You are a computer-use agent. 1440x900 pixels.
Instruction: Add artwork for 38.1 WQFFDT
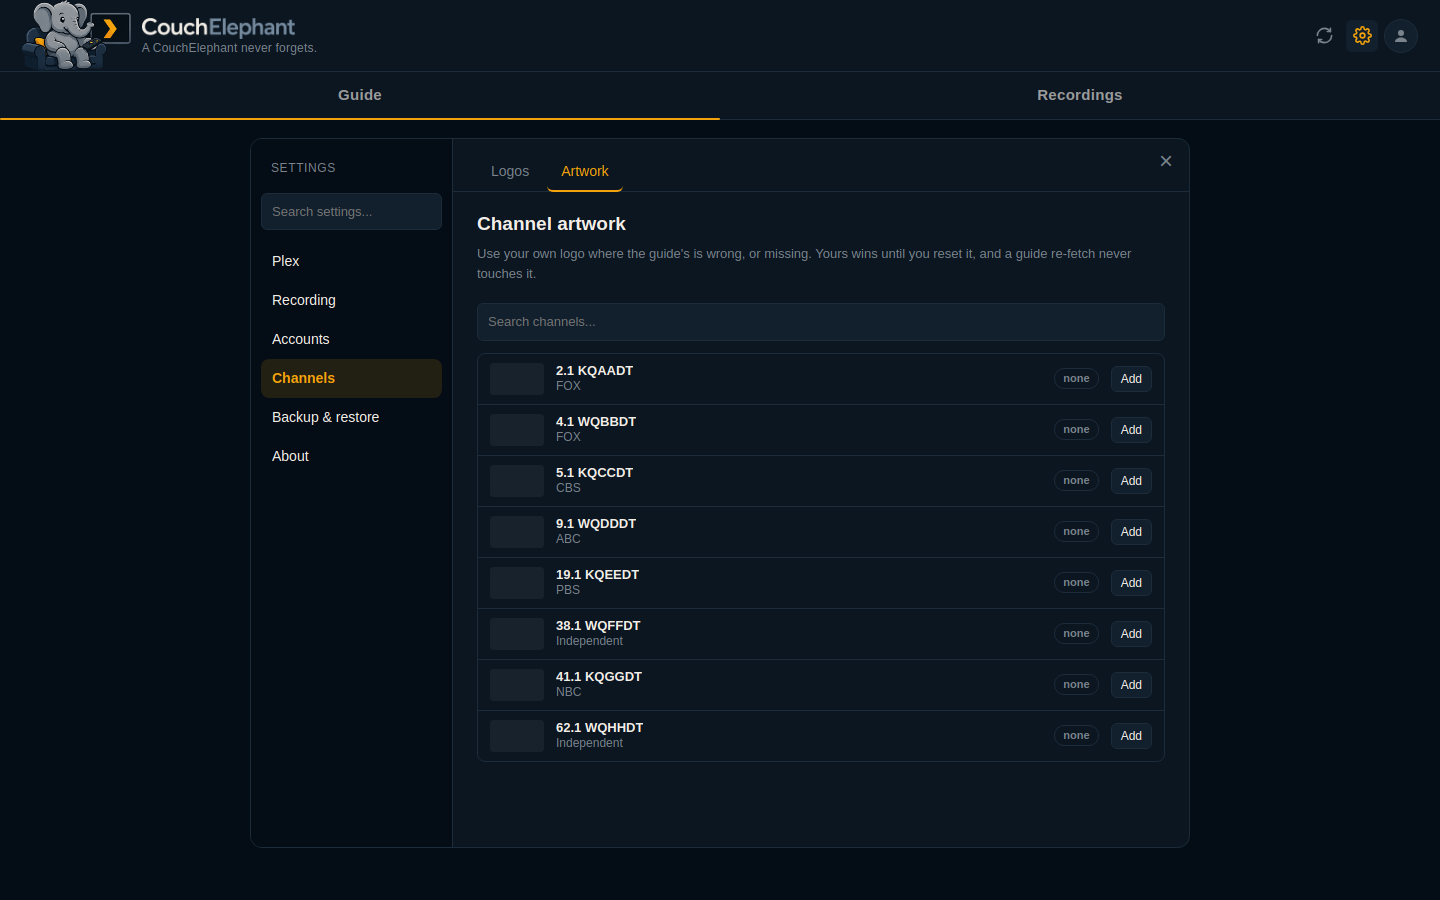(x=1131, y=634)
